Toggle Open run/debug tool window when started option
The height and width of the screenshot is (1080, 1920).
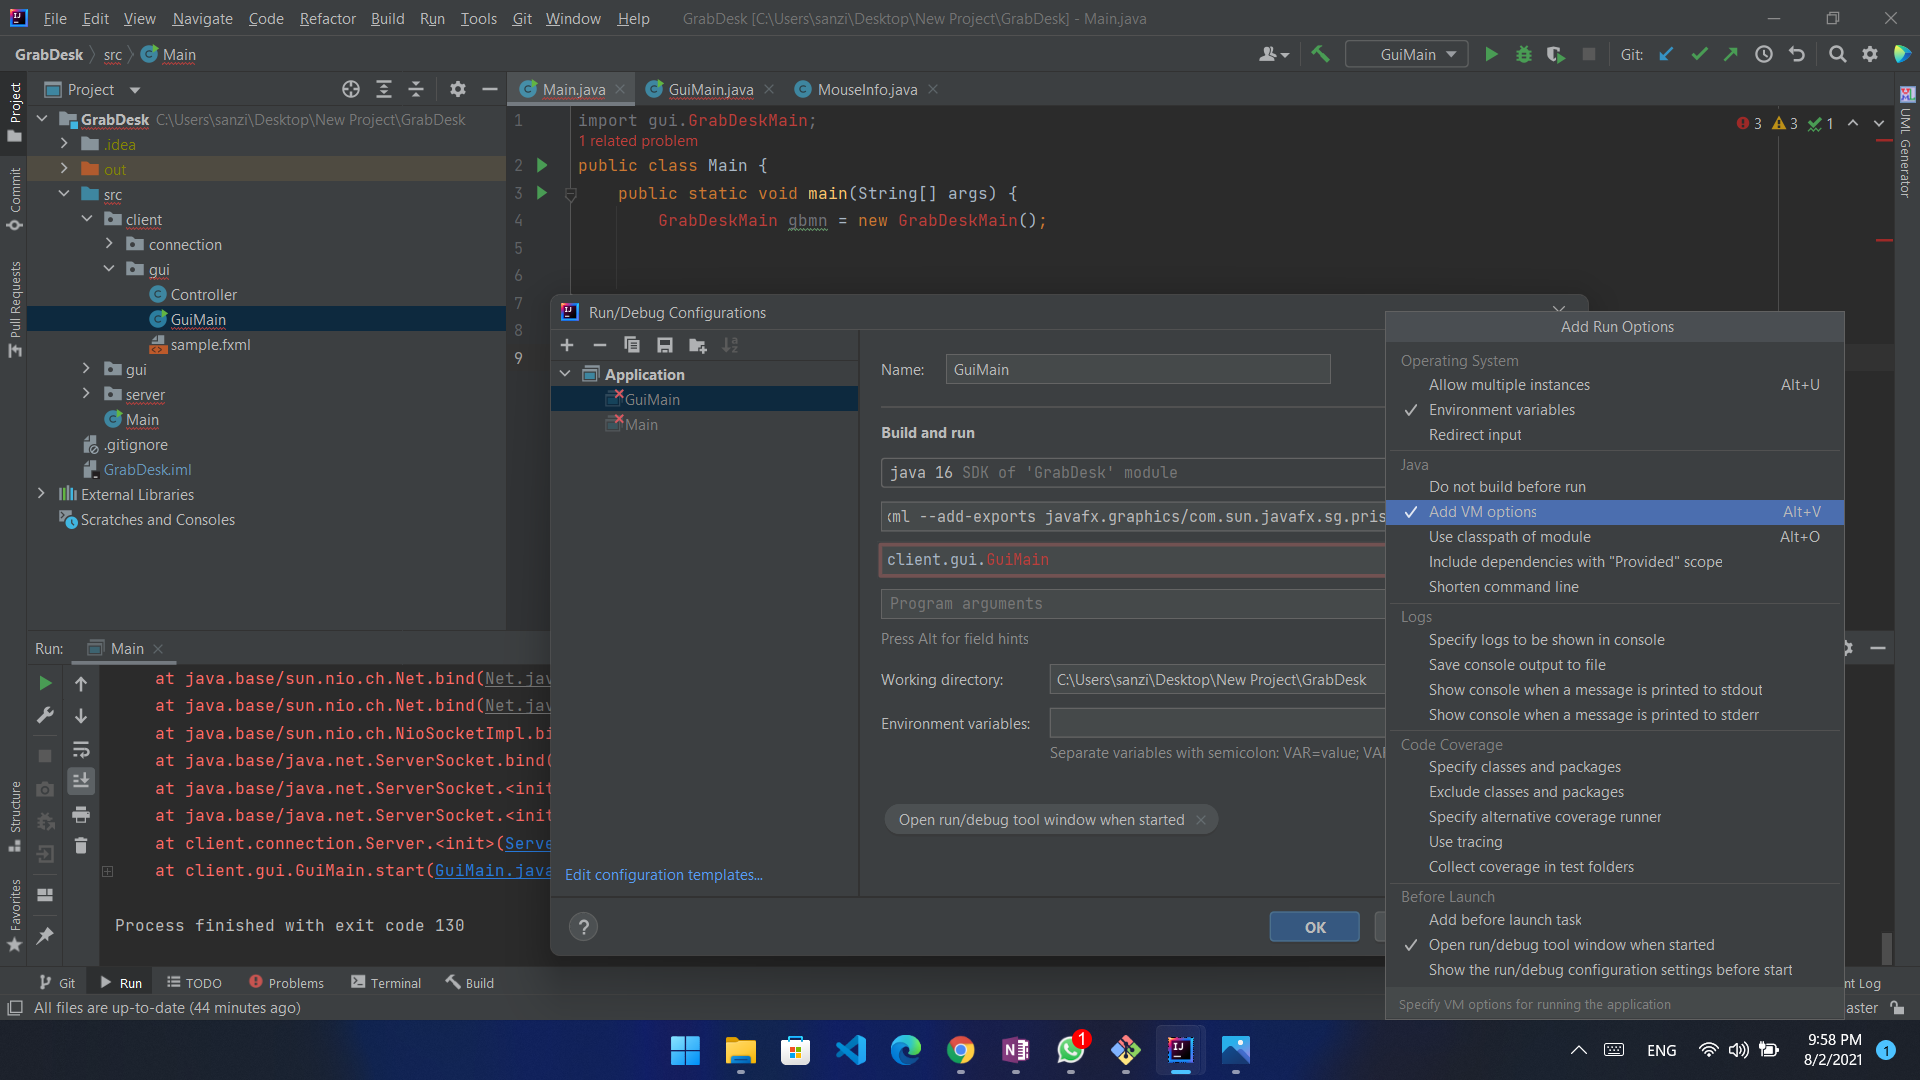1614,945
